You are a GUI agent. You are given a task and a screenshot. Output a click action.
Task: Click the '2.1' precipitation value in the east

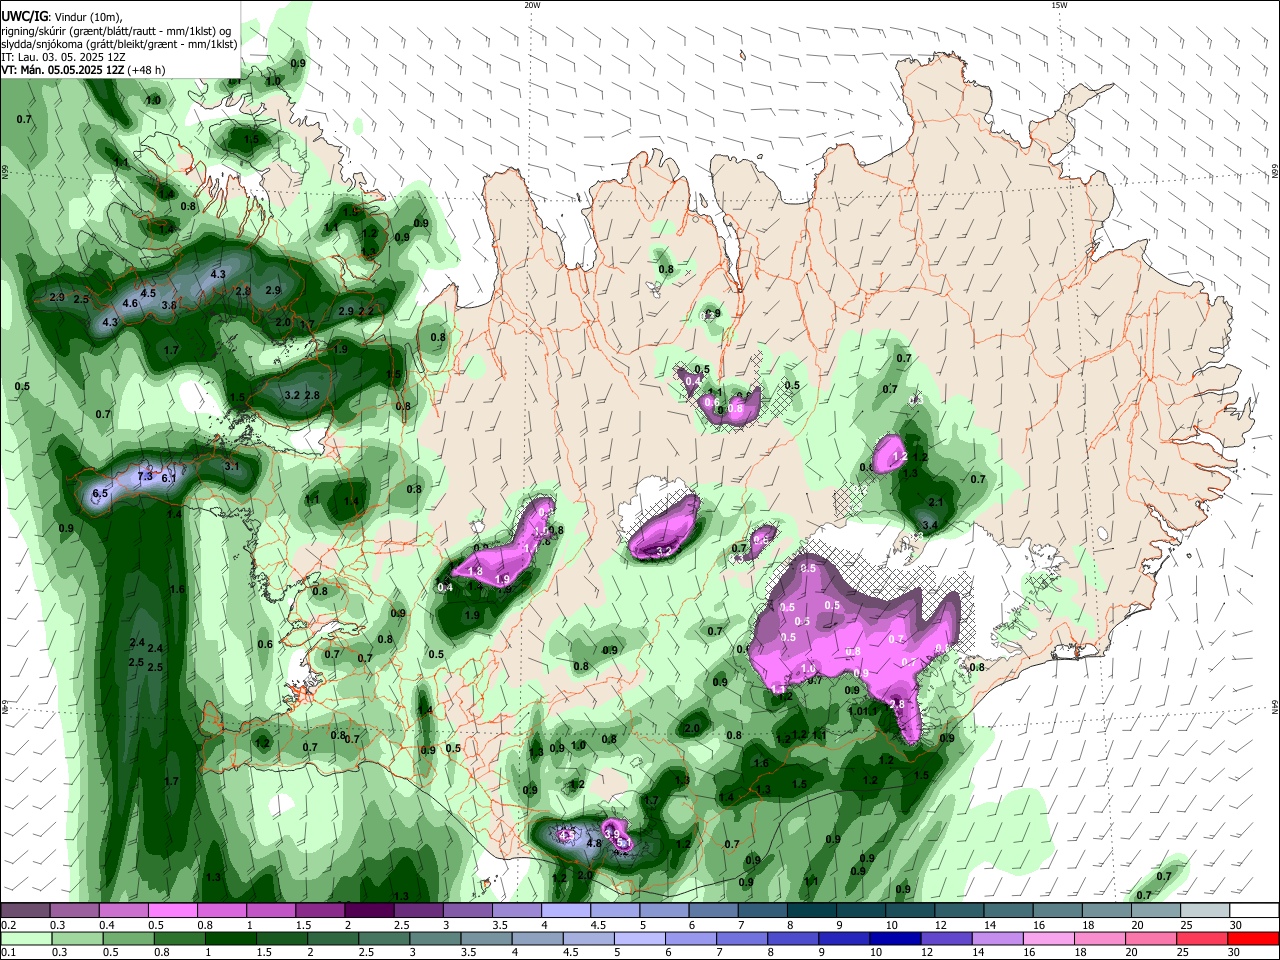(936, 502)
